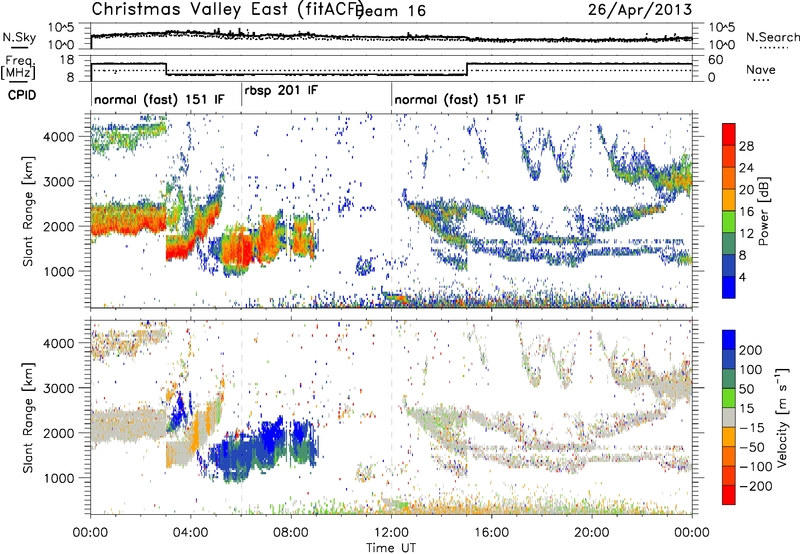Image resolution: width=800 pixels, height=554 pixels.
Task: Click 'normal (fast) 151 IF' label starting at 00:00
Action: tap(159, 99)
